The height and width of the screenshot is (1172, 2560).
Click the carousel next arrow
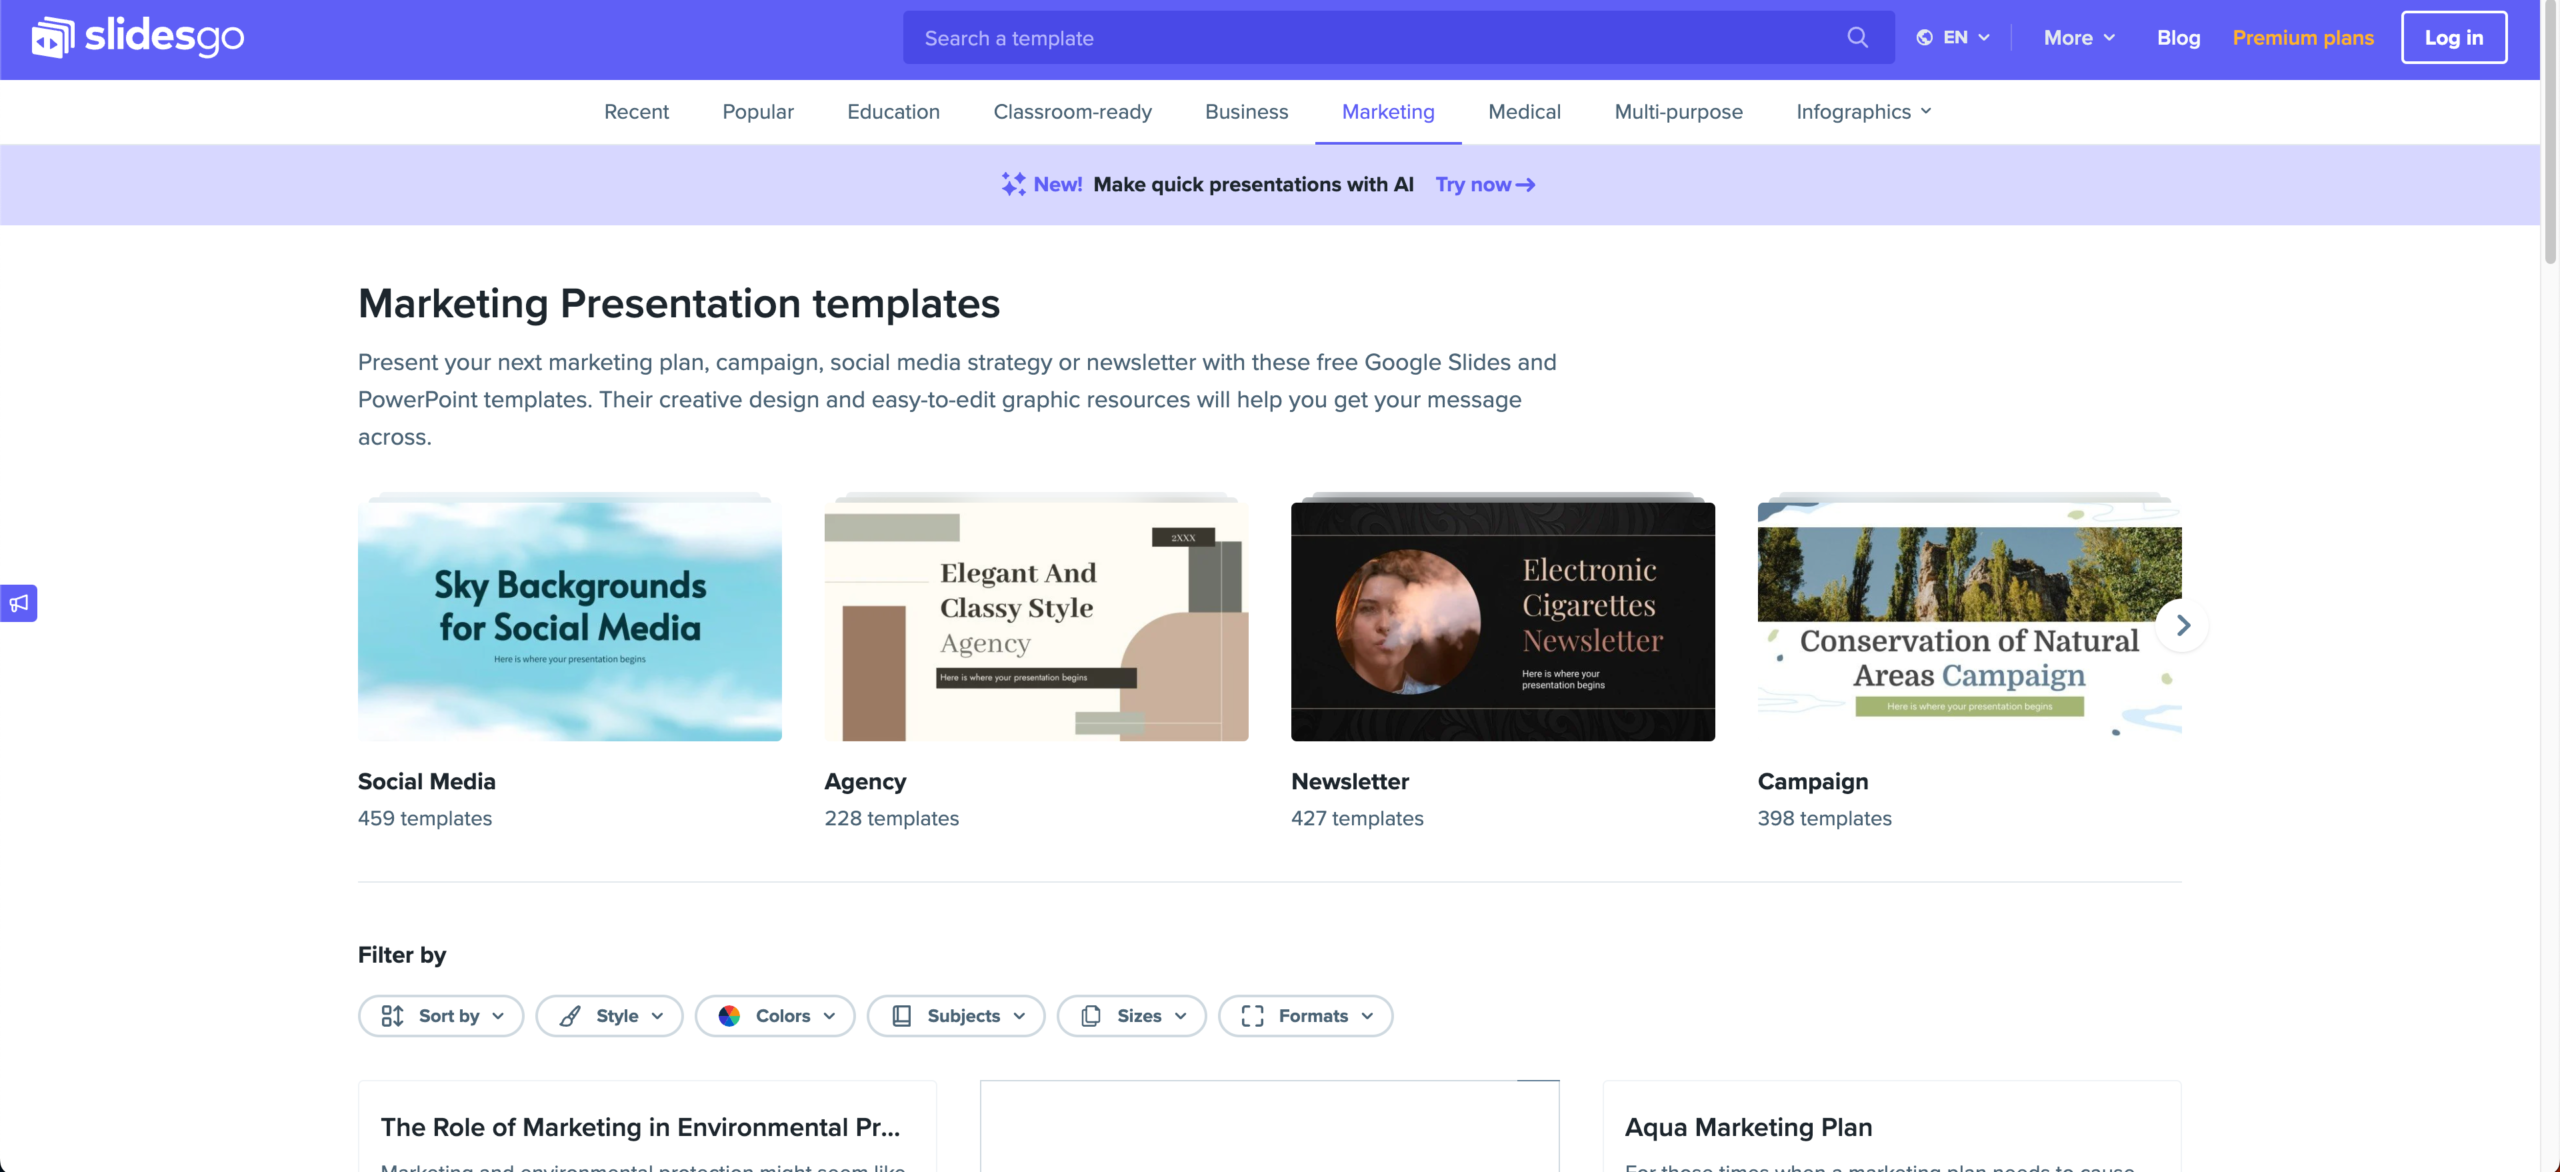click(2183, 625)
